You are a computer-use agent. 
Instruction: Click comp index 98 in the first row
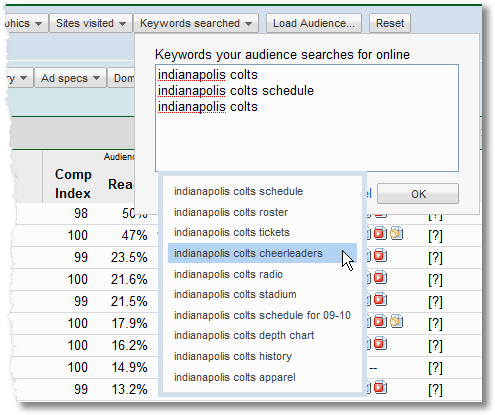click(x=81, y=213)
